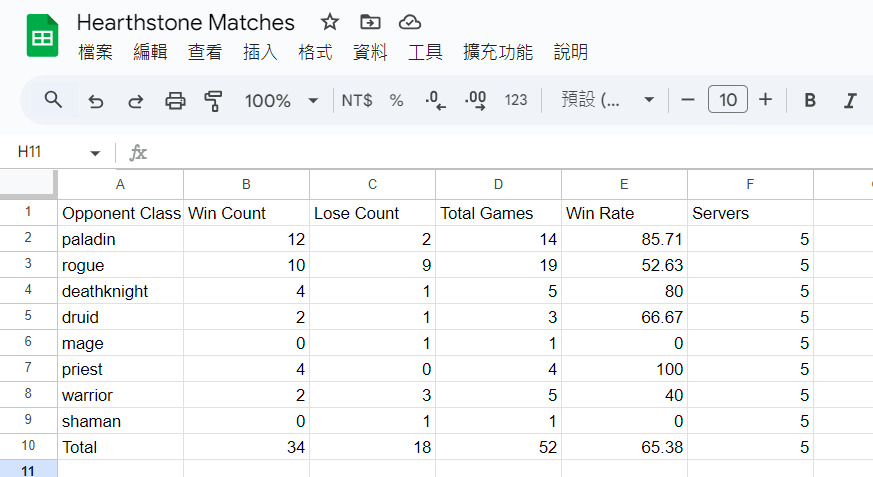Select column E header
Screen dimensions: 873x477
[624, 185]
